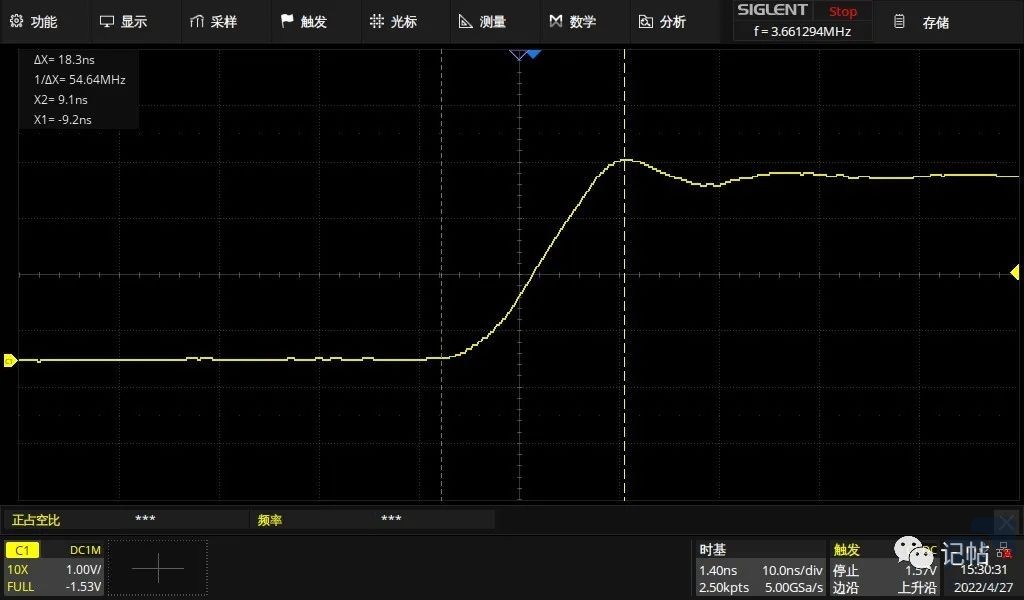
Task: Click the ruler icon beside 测量
Action: 466,22
